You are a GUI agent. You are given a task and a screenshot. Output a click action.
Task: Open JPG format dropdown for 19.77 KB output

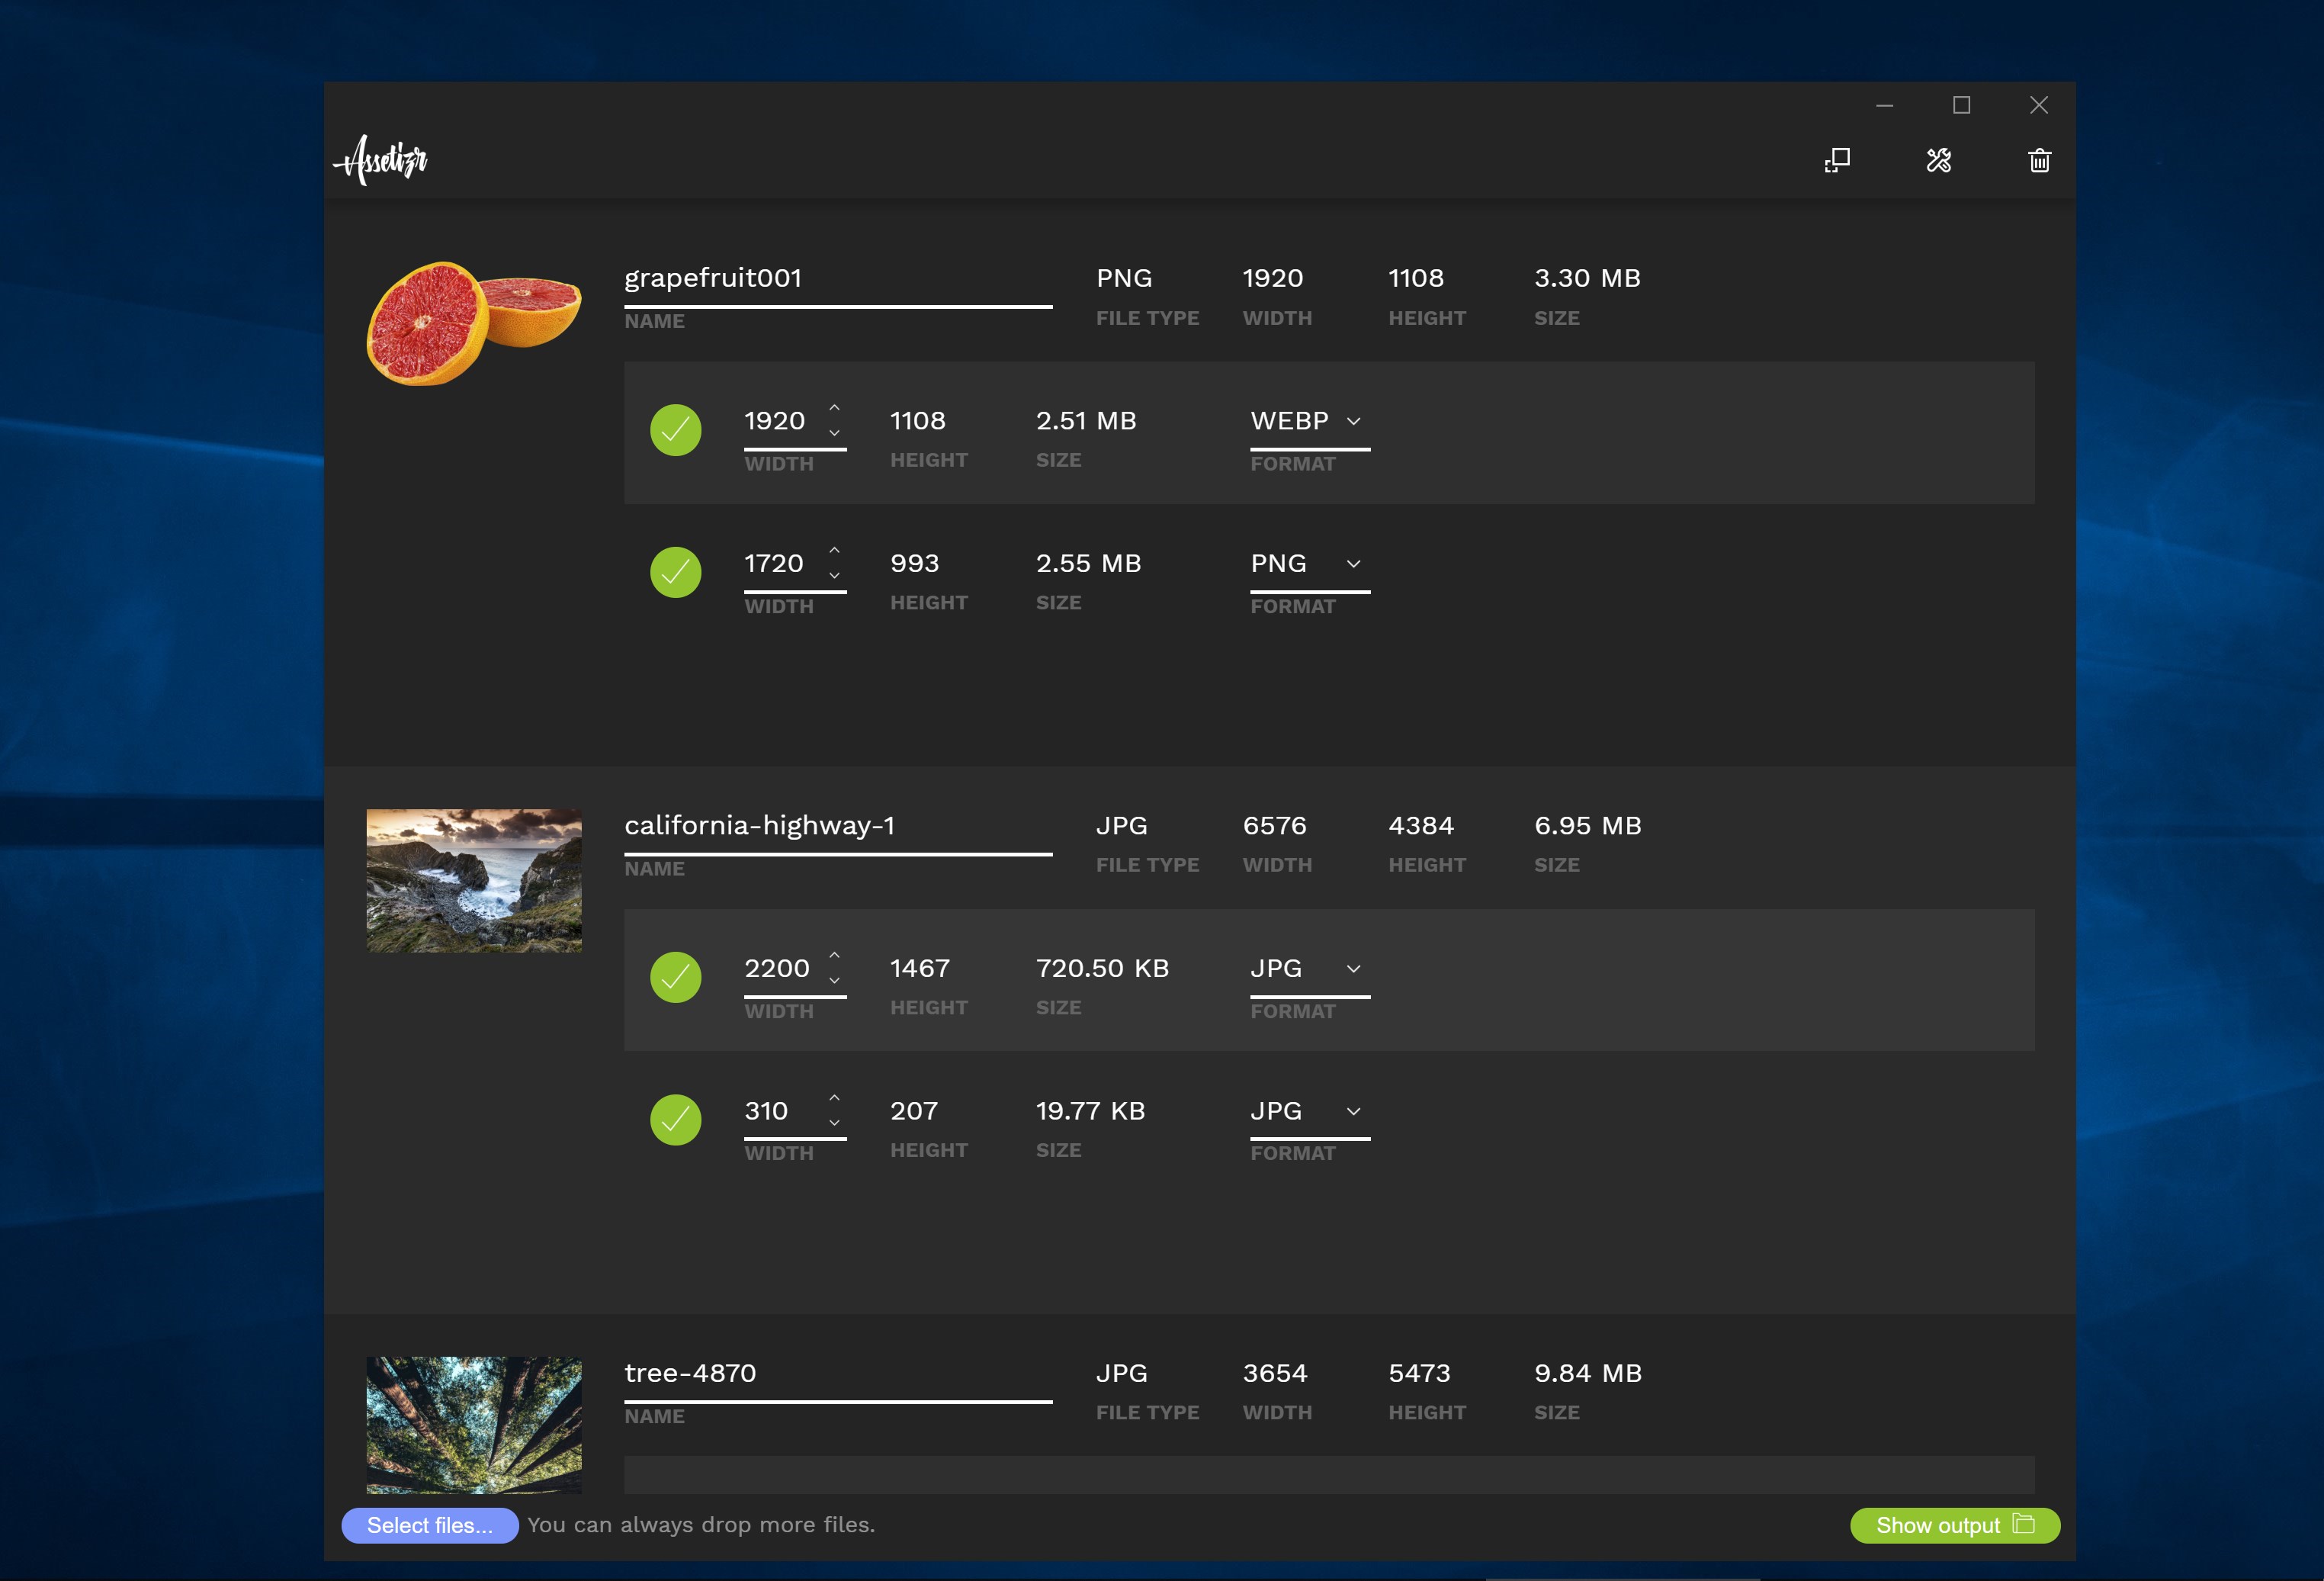1308,1111
